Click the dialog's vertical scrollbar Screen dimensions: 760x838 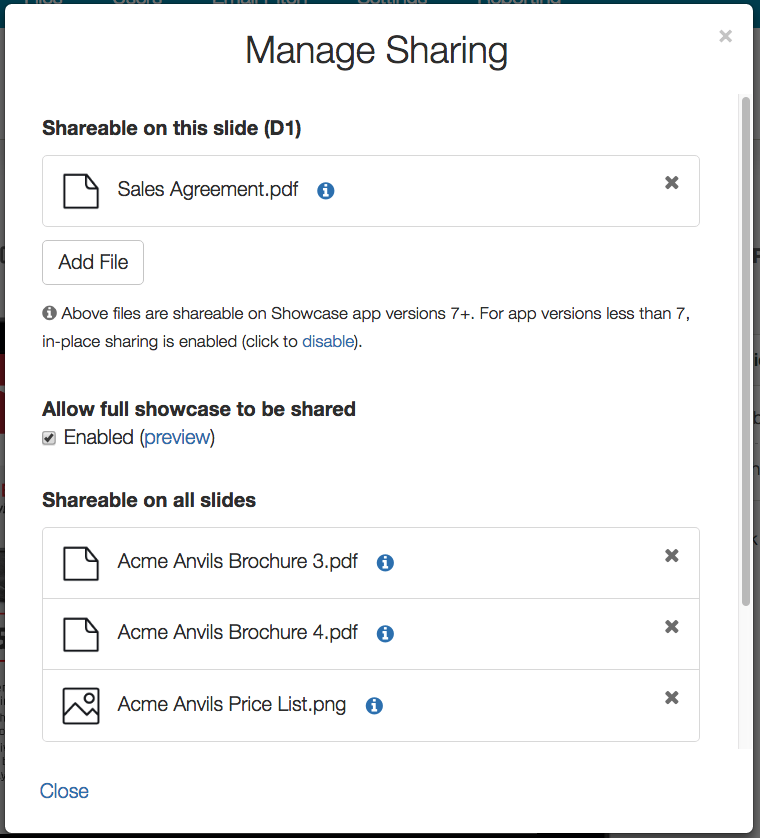745,350
